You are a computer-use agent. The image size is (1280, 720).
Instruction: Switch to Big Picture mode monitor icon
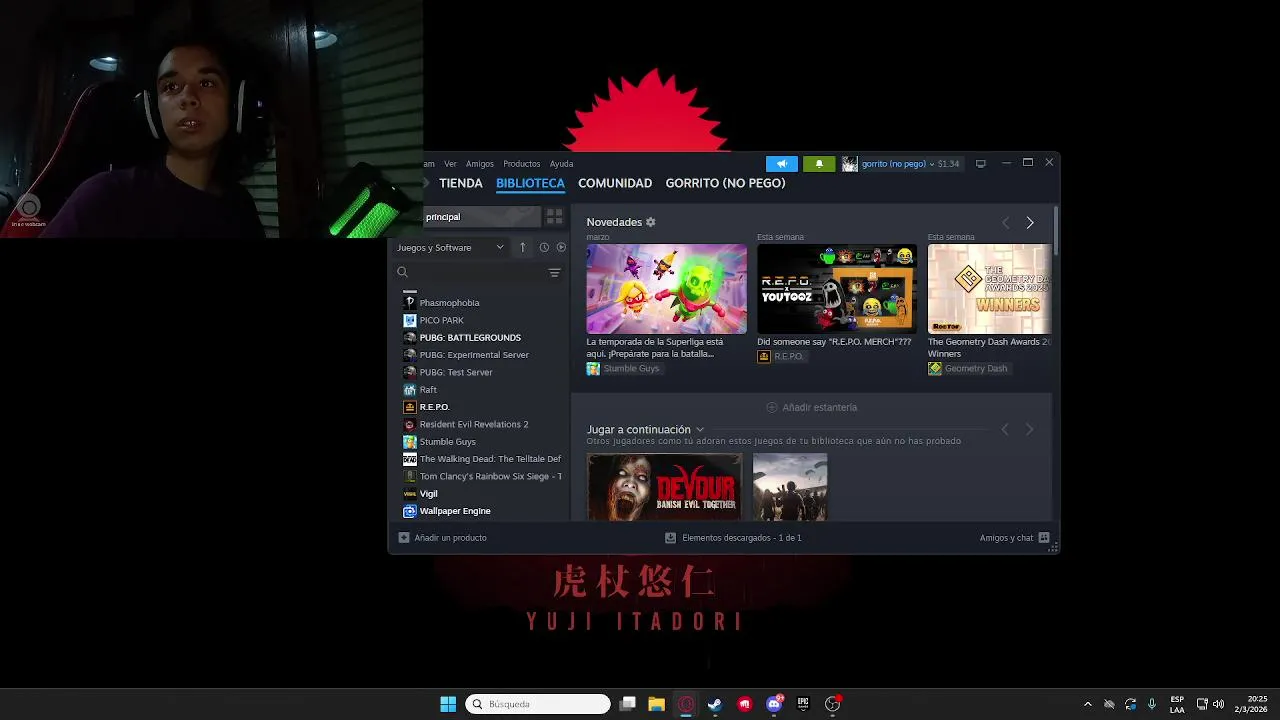[980, 164]
